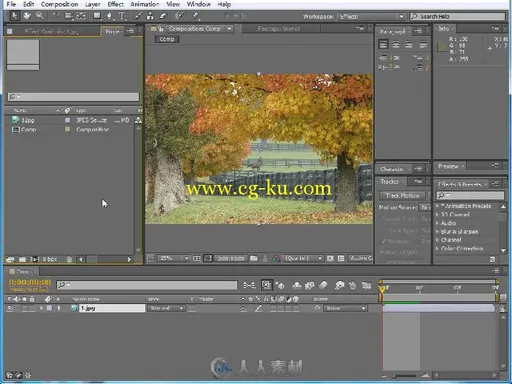Switch to the Effect Controls tab
Image resolution: width=512 pixels, height=384 pixels.
tap(52, 31)
